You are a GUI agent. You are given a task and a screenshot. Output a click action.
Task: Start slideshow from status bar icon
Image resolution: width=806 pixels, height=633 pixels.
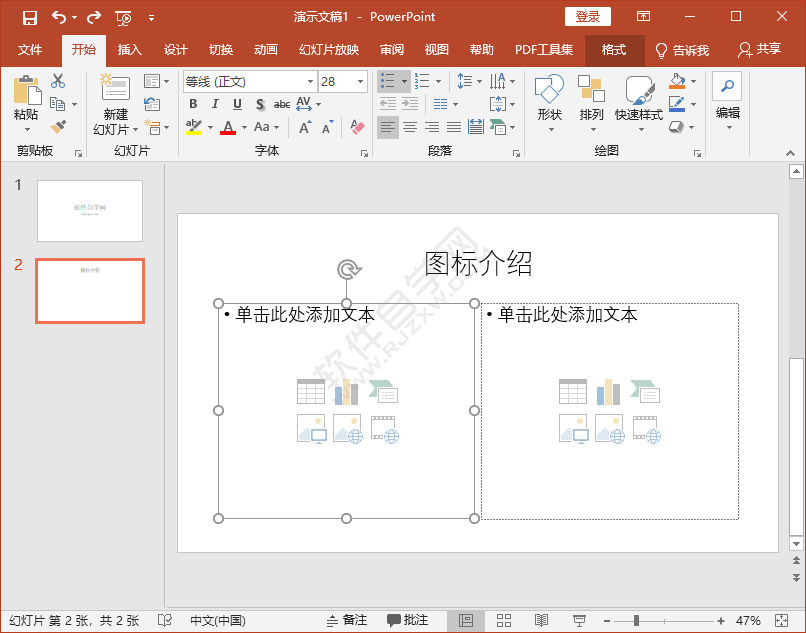579,621
